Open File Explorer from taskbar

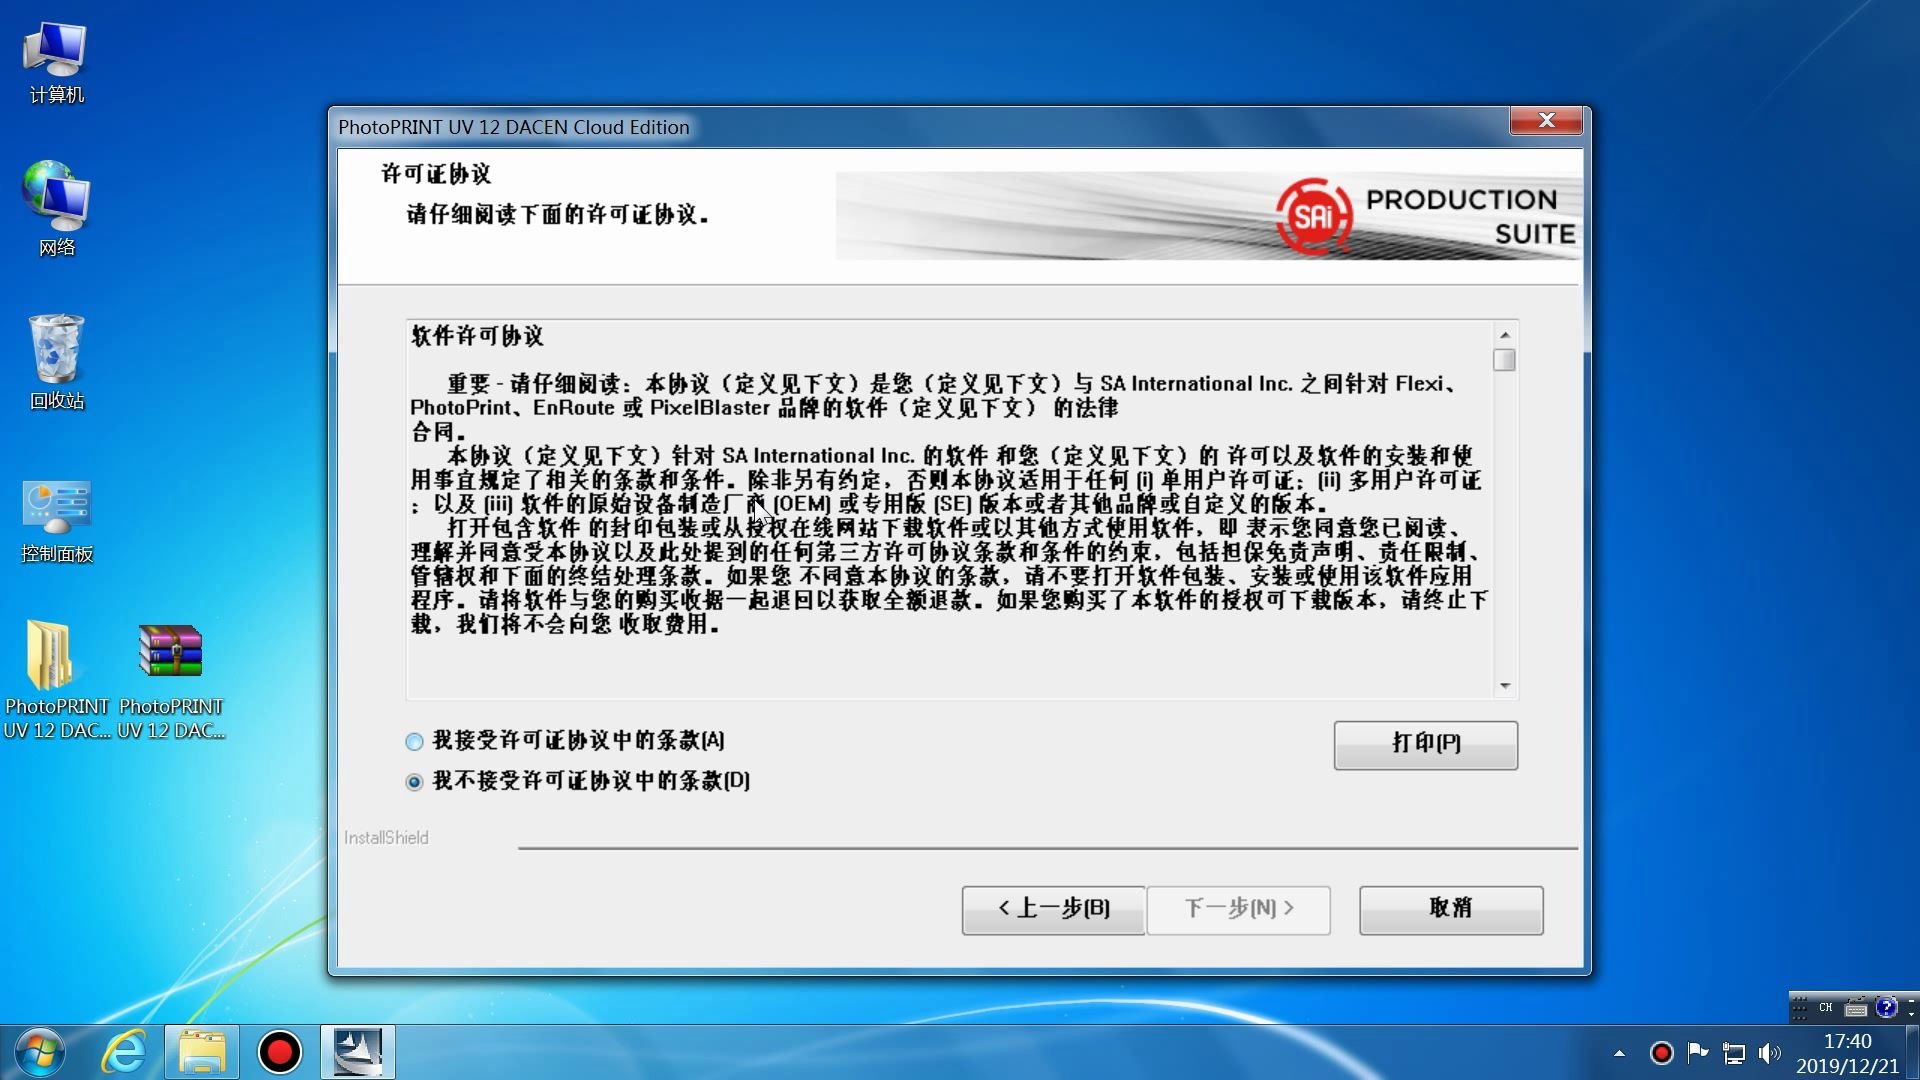[x=202, y=1052]
